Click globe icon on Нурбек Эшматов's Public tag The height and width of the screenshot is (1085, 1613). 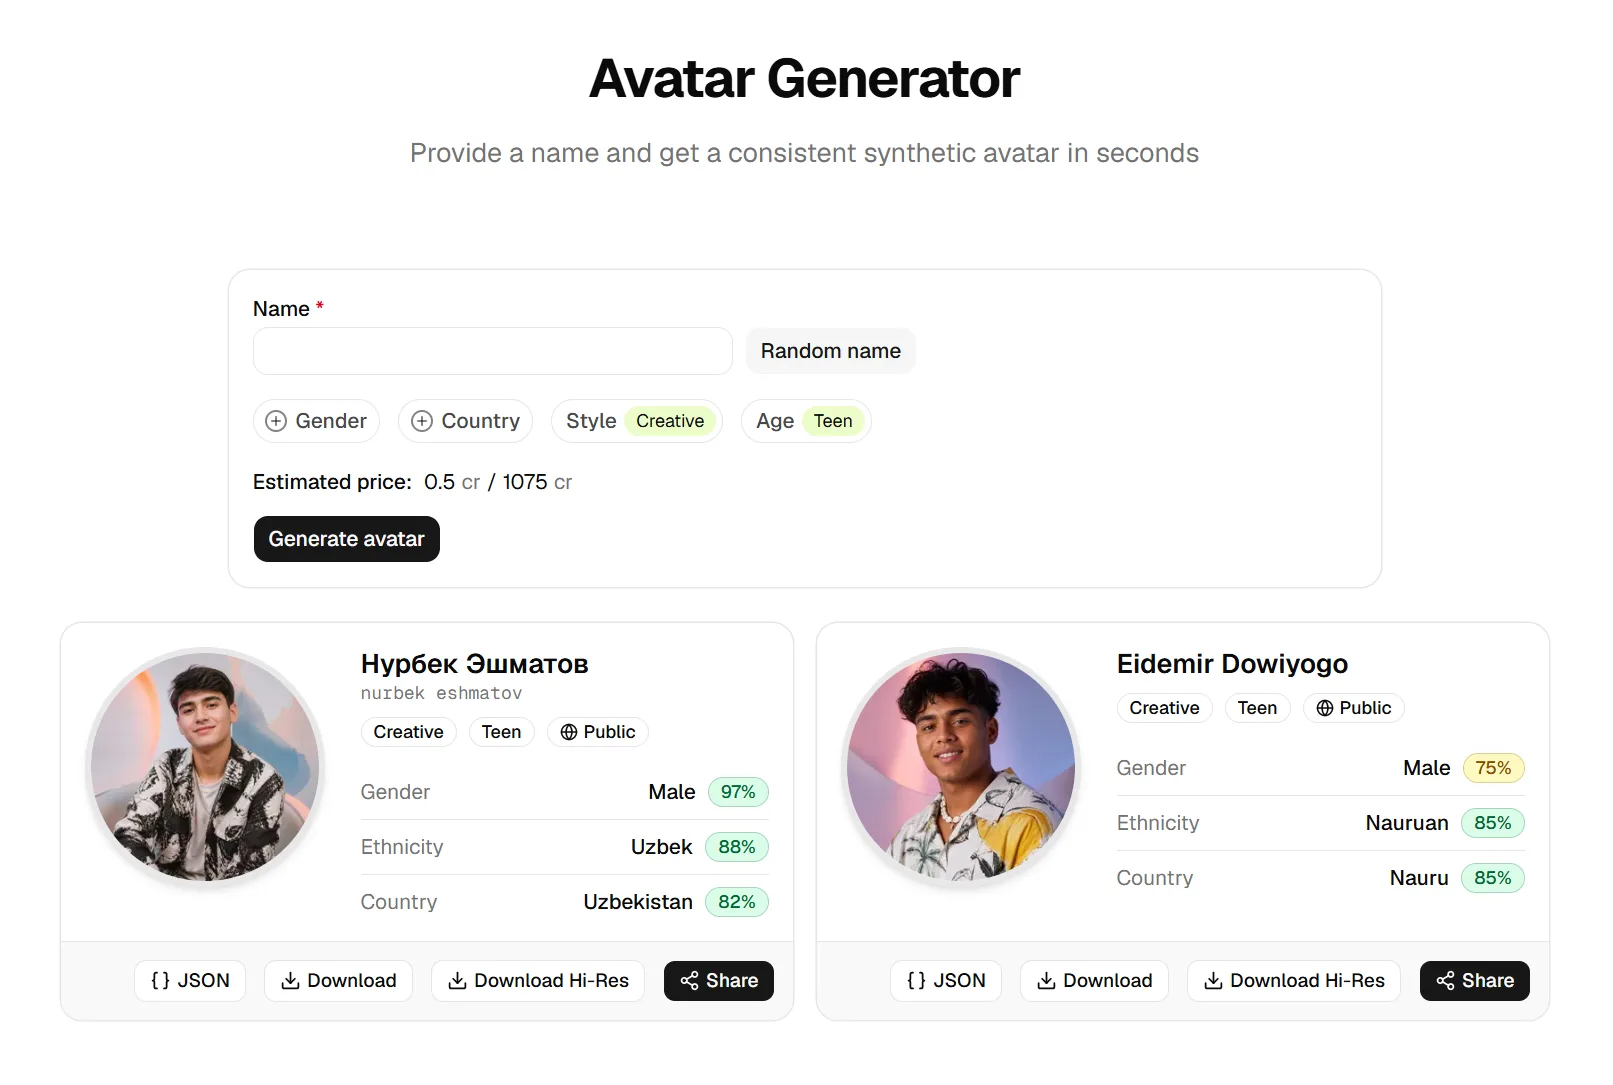569,732
